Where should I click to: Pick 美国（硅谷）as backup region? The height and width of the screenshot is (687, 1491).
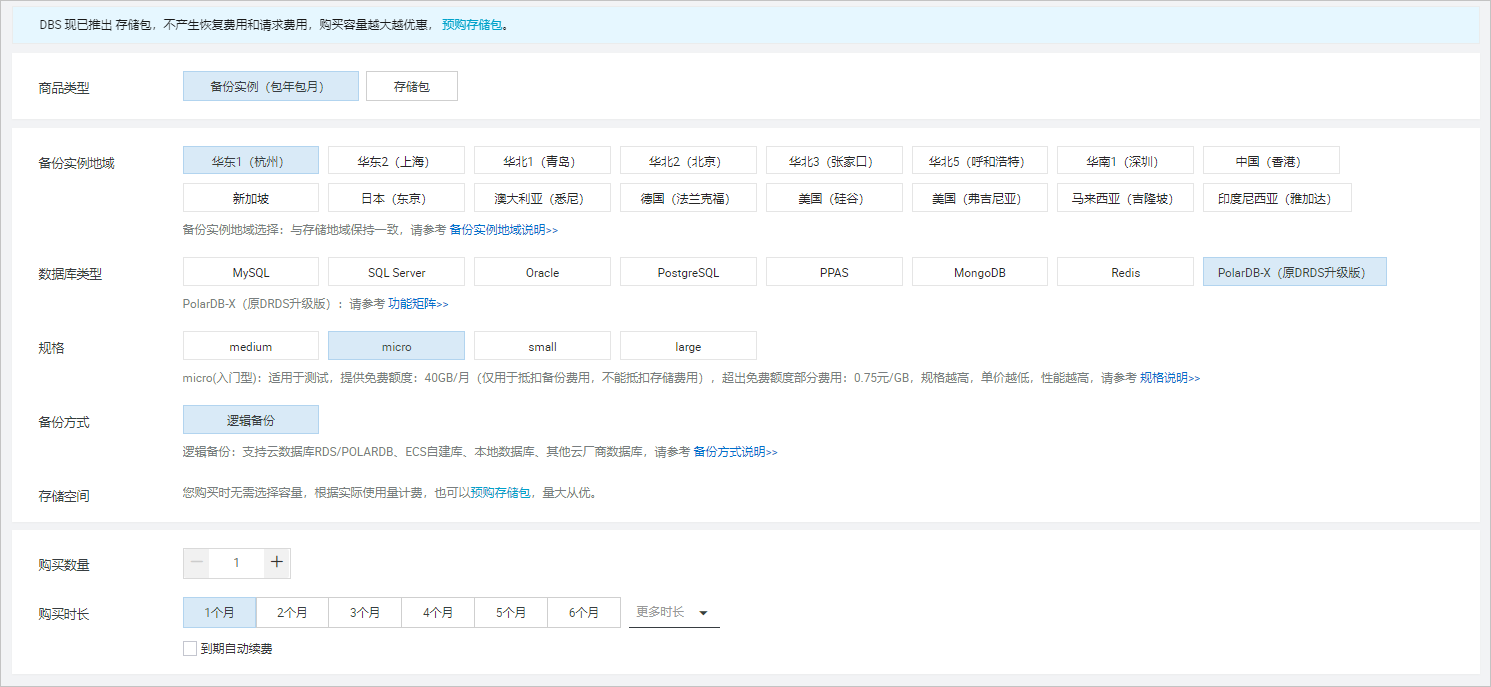point(834,198)
